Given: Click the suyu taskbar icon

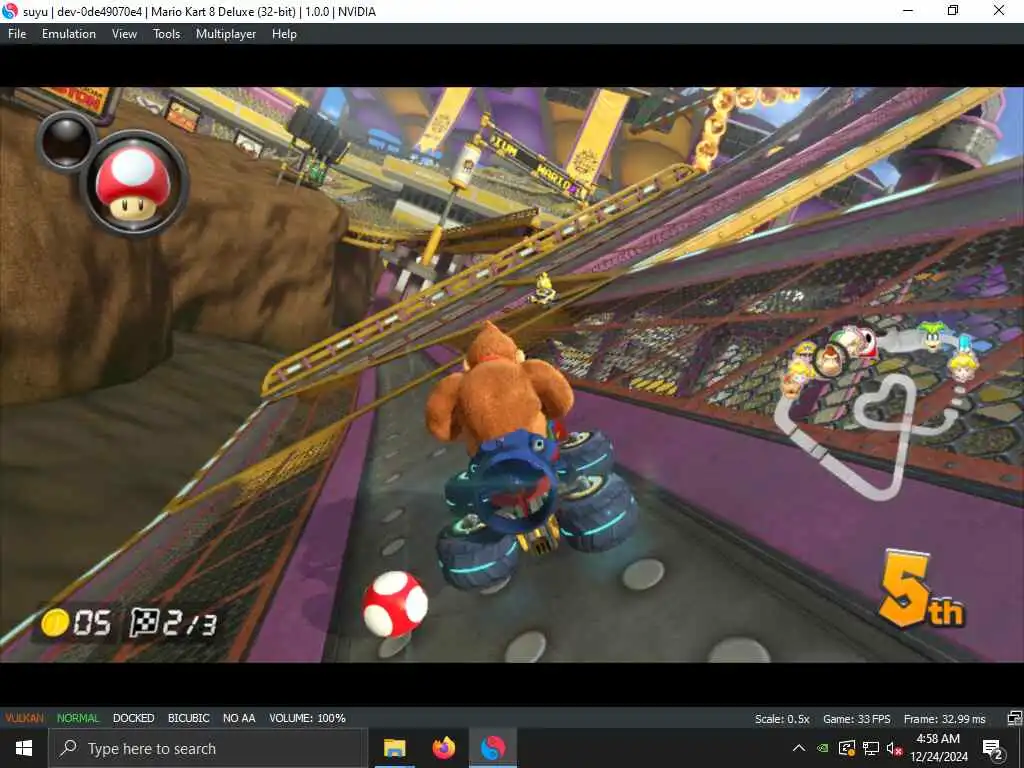Looking at the screenshot, I should click(493, 748).
